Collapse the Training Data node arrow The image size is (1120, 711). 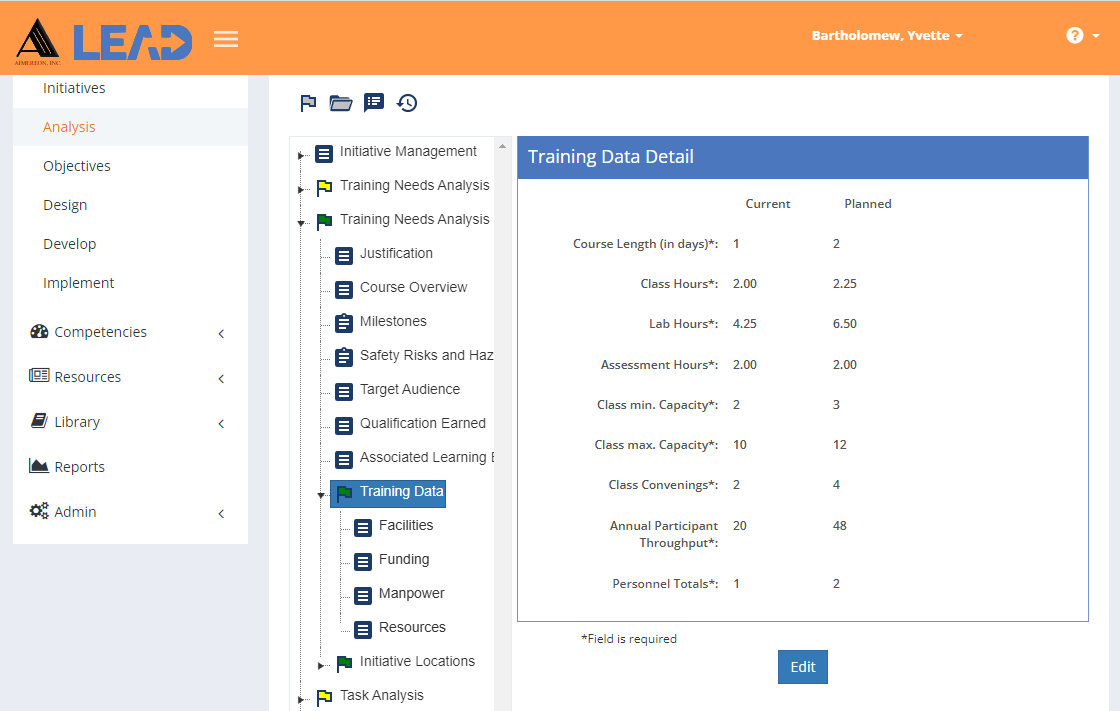point(321,495)
